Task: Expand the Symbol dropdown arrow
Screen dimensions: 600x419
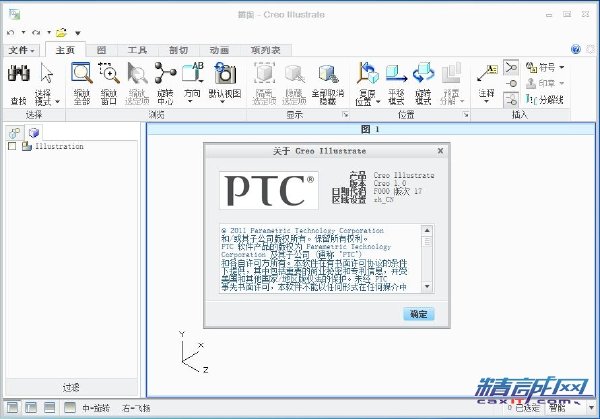Action: pos(561,67)
